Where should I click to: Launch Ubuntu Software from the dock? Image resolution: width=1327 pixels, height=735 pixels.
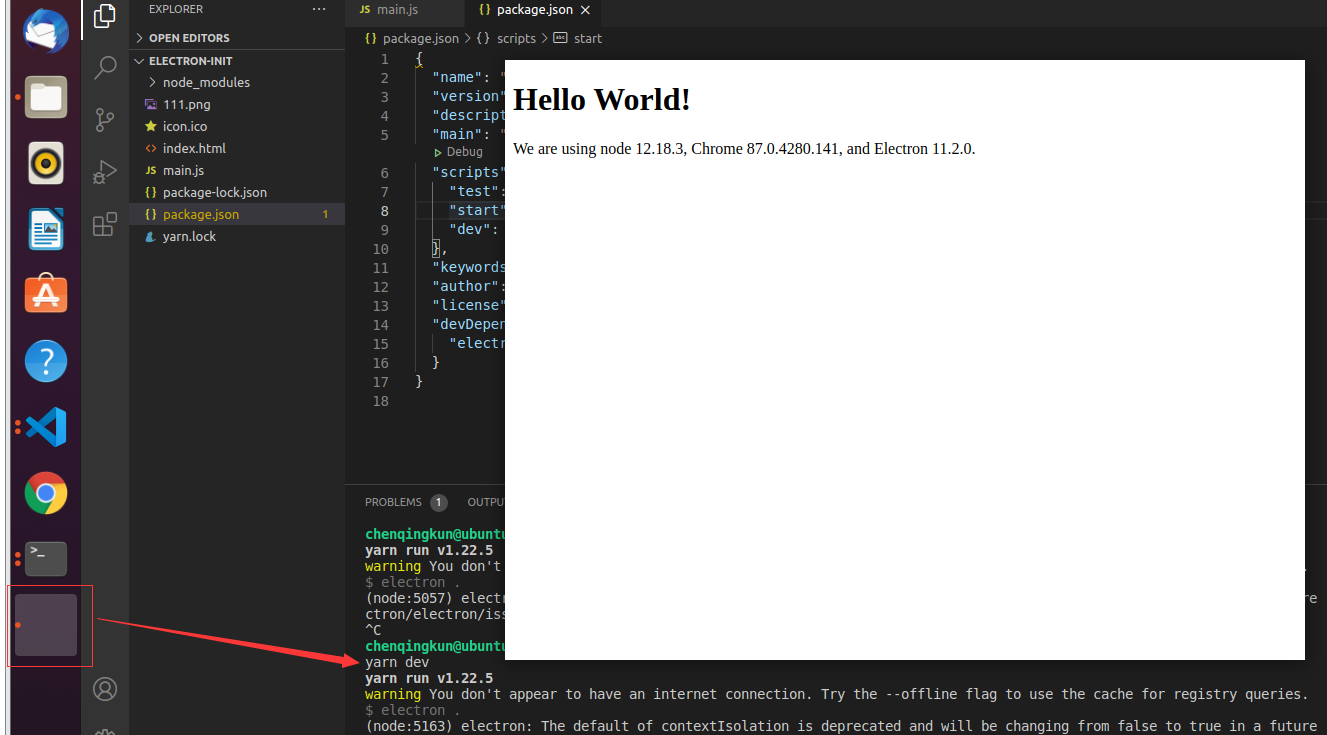[45, 295]
